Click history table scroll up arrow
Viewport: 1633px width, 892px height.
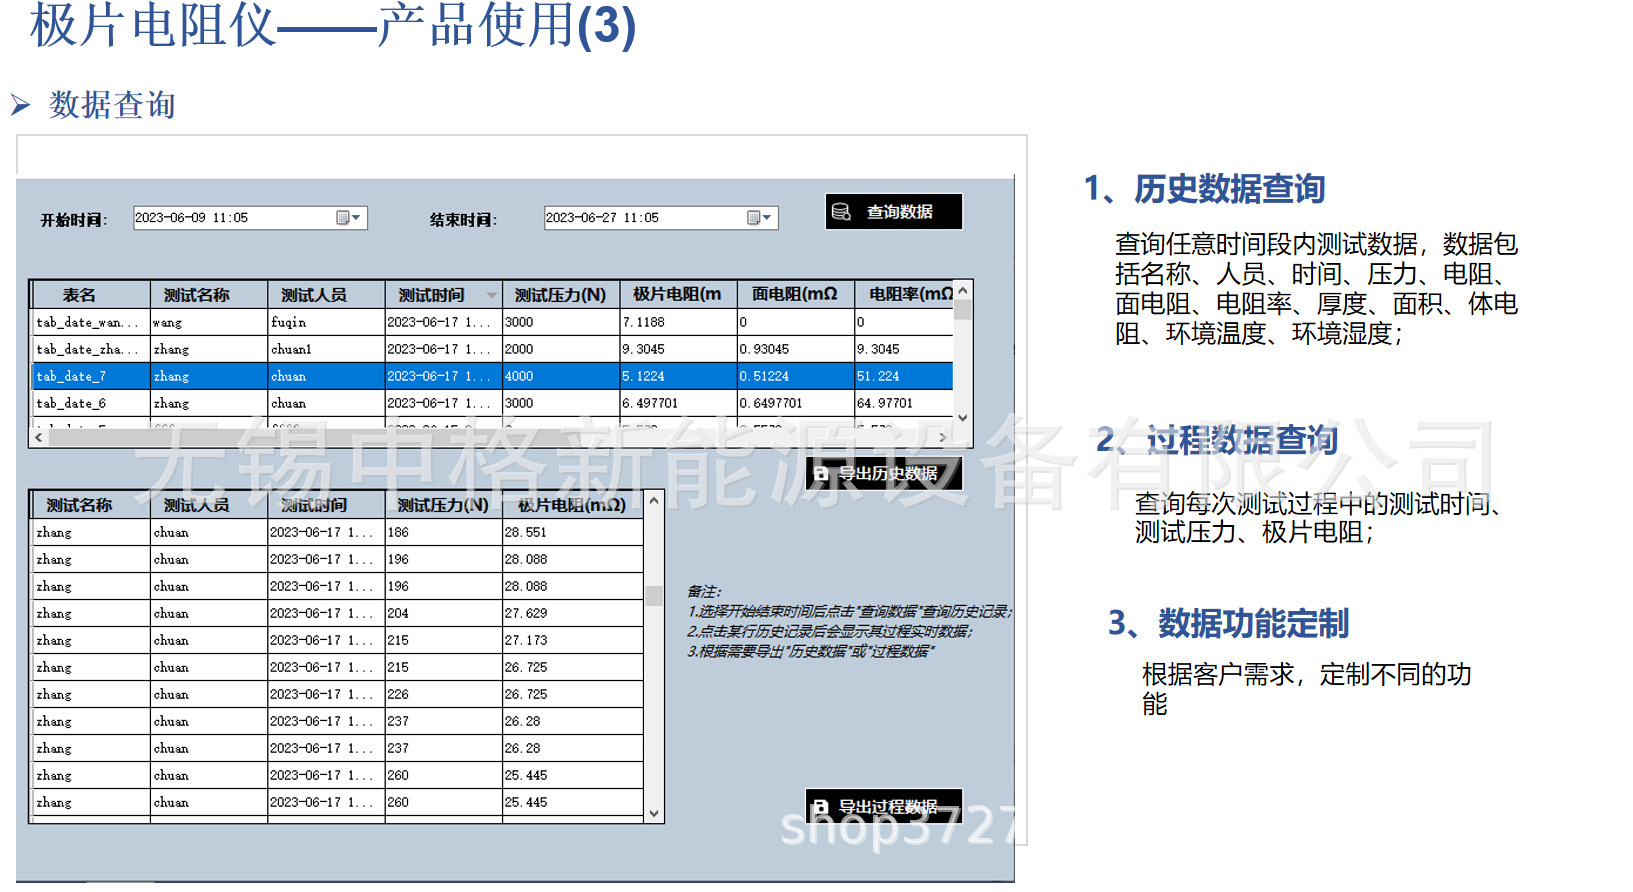click(963, 290)
